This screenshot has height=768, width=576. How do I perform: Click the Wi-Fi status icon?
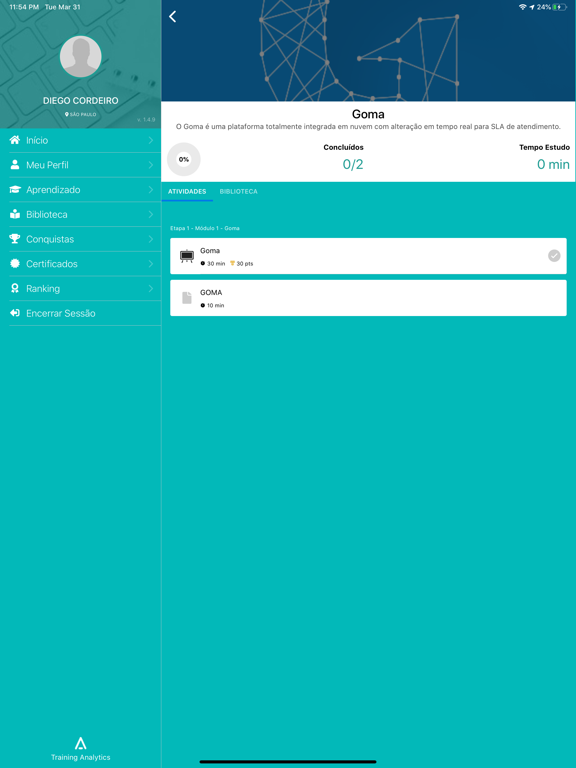click(522, 7)
